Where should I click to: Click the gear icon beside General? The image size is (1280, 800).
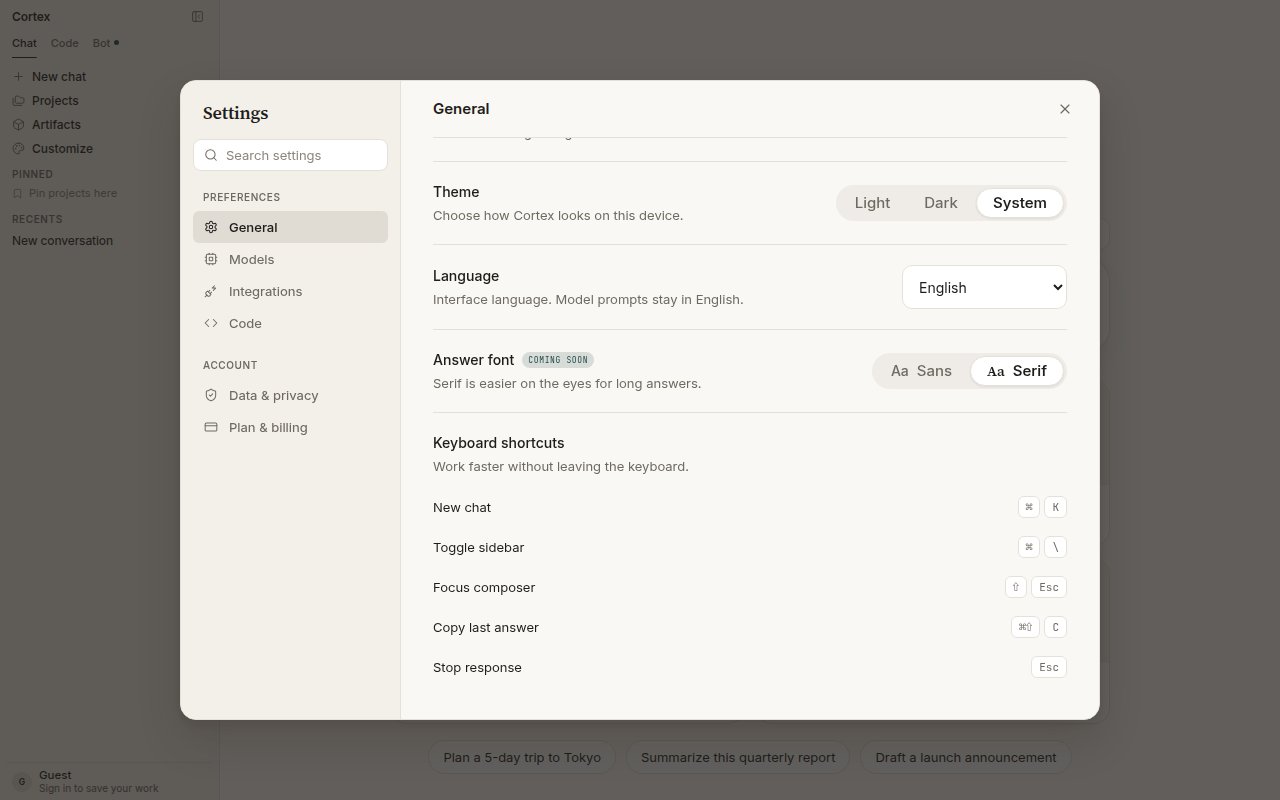pyautogui.click(x=211, y=227)
